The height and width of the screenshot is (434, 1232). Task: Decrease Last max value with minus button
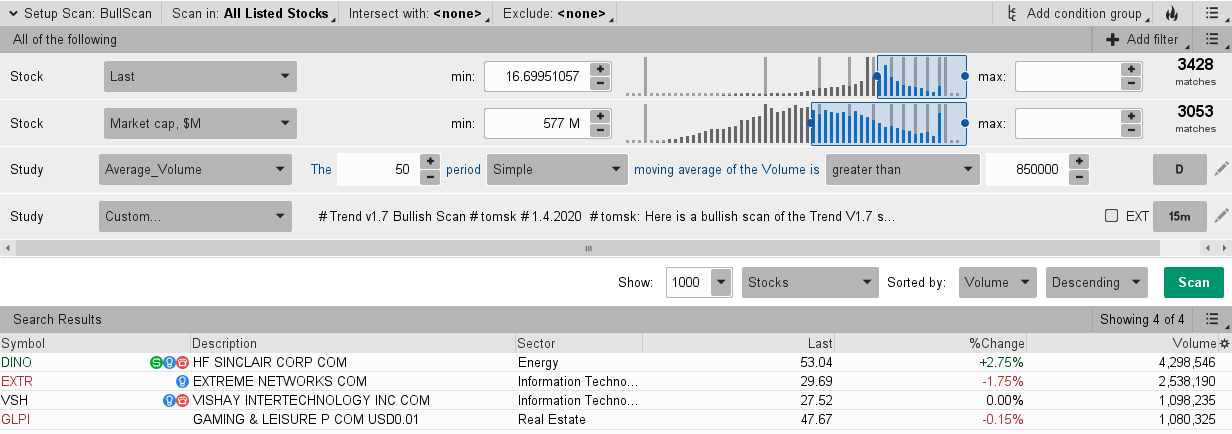click(1131, 84)
